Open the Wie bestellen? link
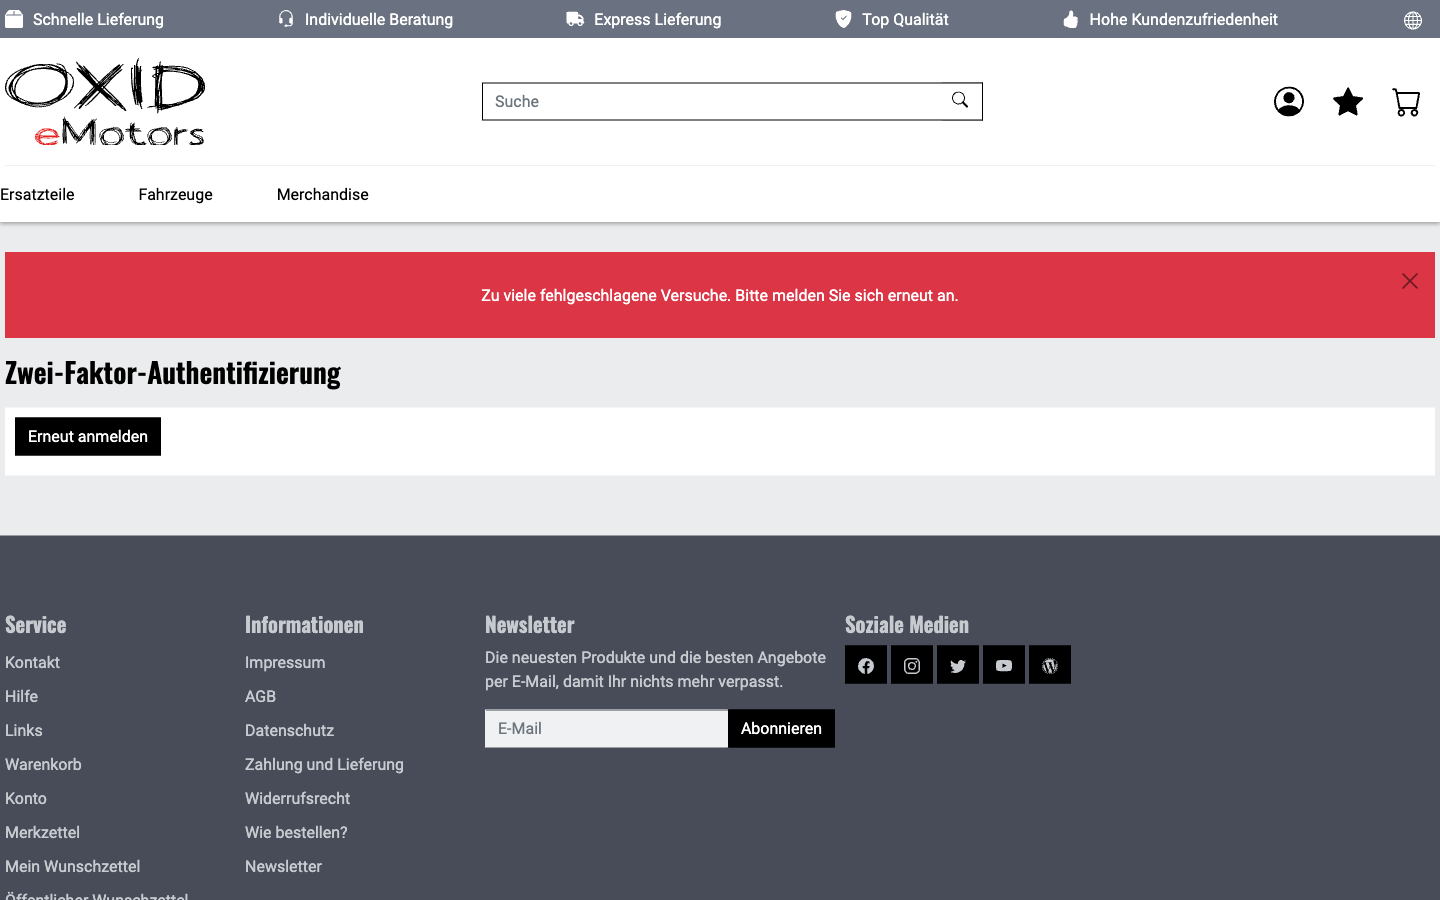This screenshot has width=1440, height=900. point(296,832)
